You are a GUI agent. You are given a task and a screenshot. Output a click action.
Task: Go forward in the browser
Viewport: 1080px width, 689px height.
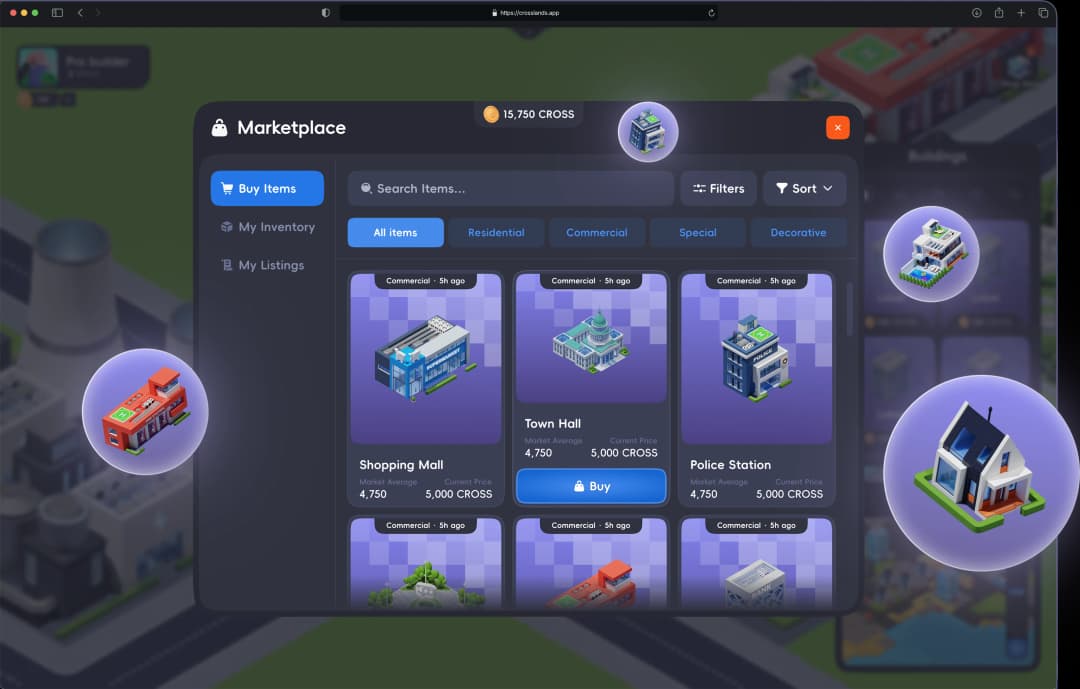pos(98,12)
